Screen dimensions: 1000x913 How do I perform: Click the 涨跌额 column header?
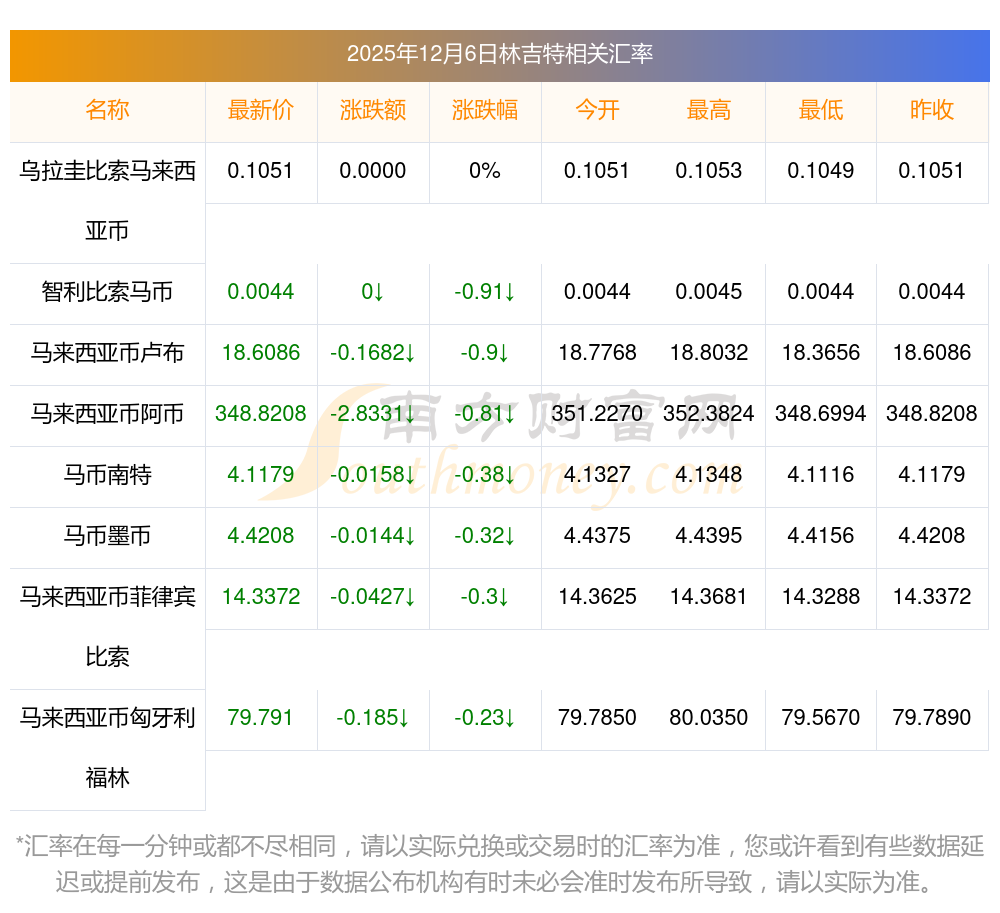[x=373, y=110]
